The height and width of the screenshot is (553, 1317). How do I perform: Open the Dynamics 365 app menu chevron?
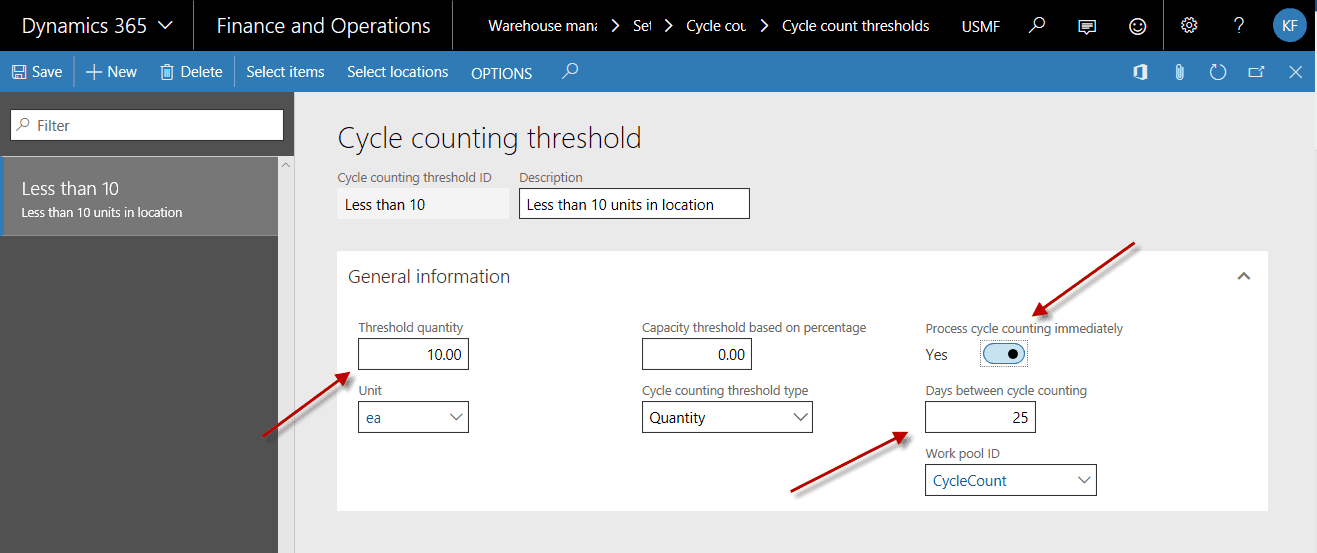166,27
